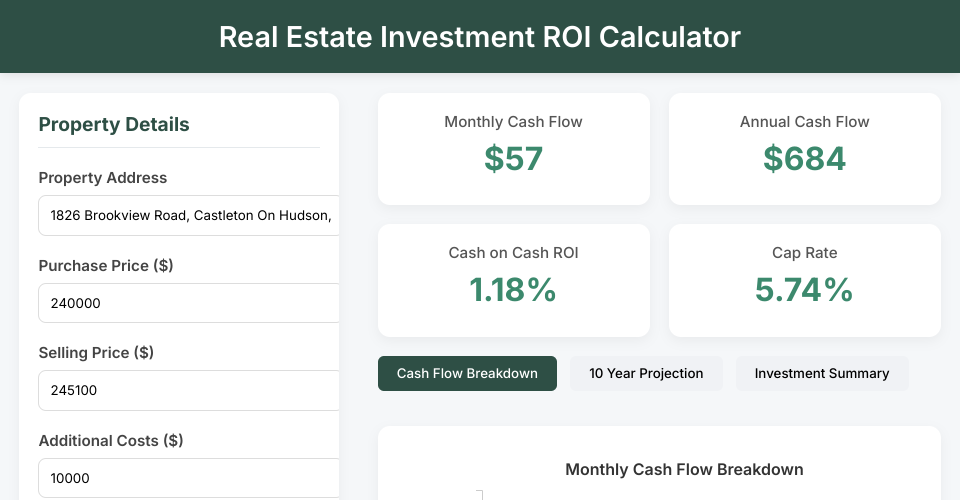This screenshot has width=960, height=500.
Task: Select the Additional Costs input field
Action: pos(188,478)
